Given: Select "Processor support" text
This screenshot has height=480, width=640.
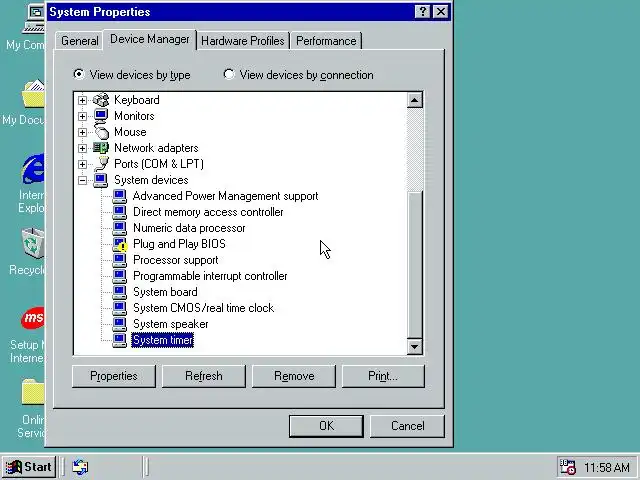Looking at the screenshot, I should pos(176,260).
